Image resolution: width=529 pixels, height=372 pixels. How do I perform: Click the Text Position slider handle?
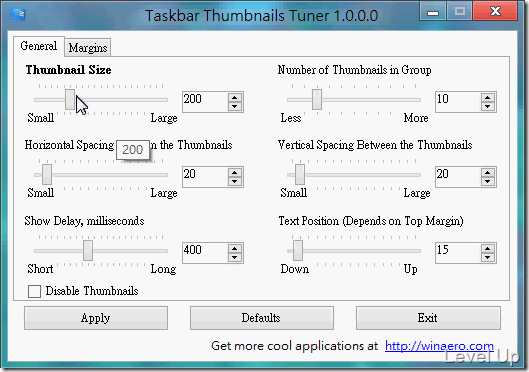[x=298, y=251]
